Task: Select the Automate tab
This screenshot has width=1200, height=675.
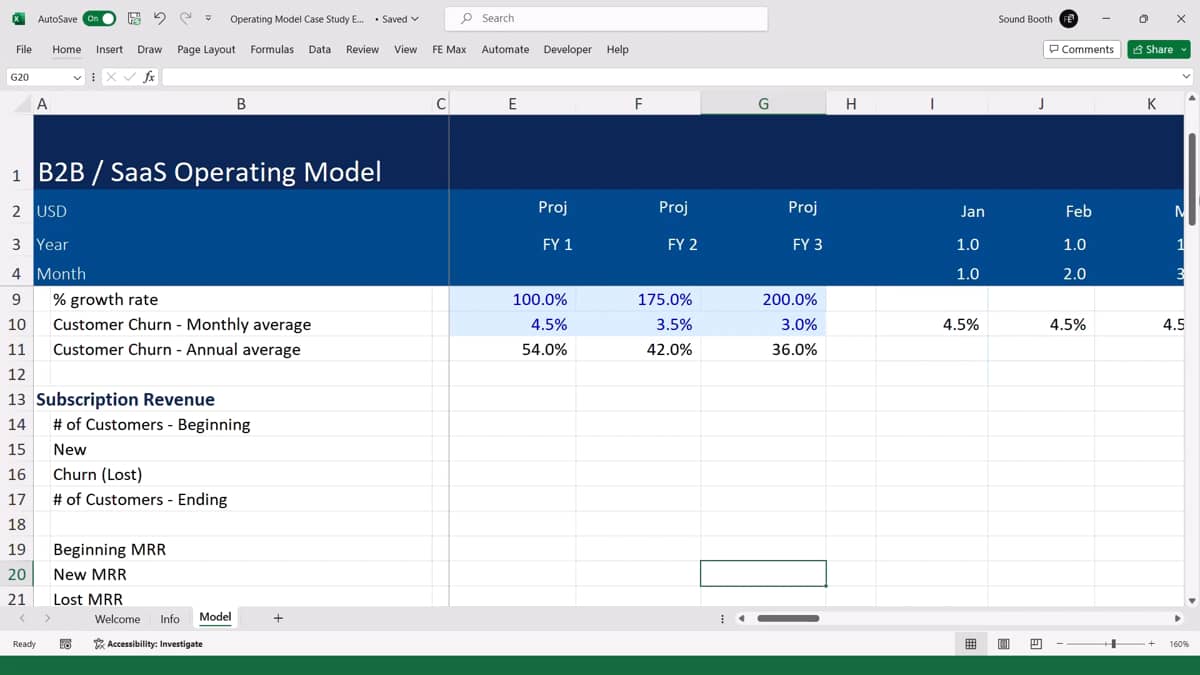Action: [505, 49]
